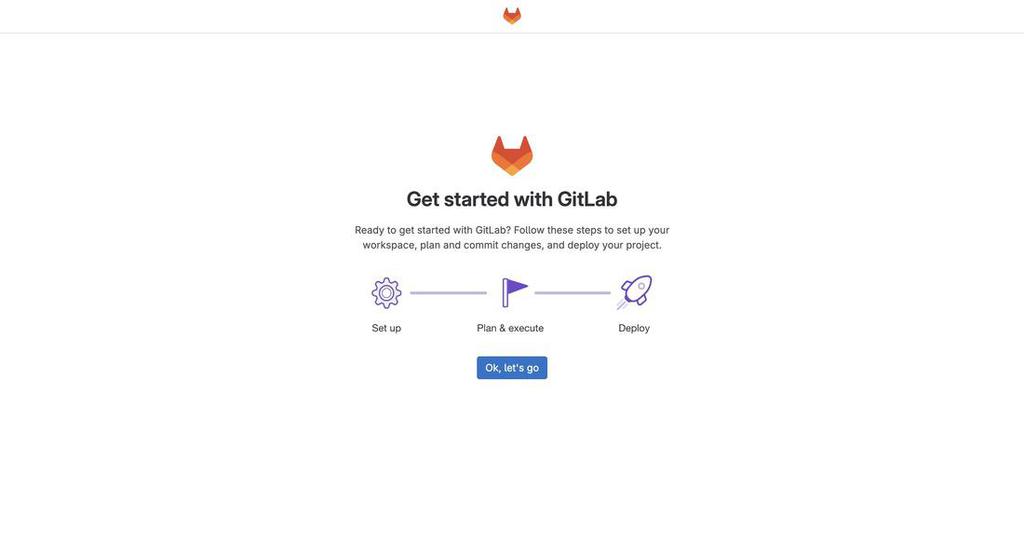Click the word "GitLab" in the main heading

click(x=587, y=199)
